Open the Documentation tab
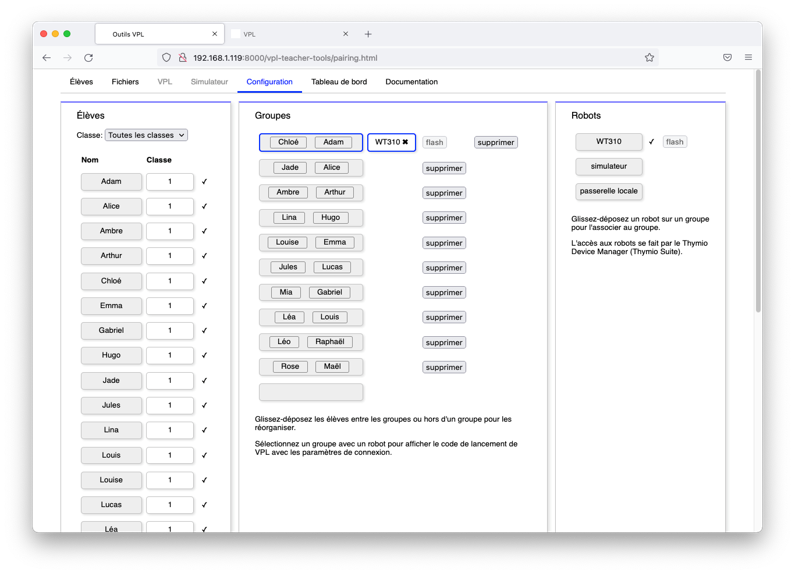Viewport: 795px width, 574px height. click(x=411, y=82)
